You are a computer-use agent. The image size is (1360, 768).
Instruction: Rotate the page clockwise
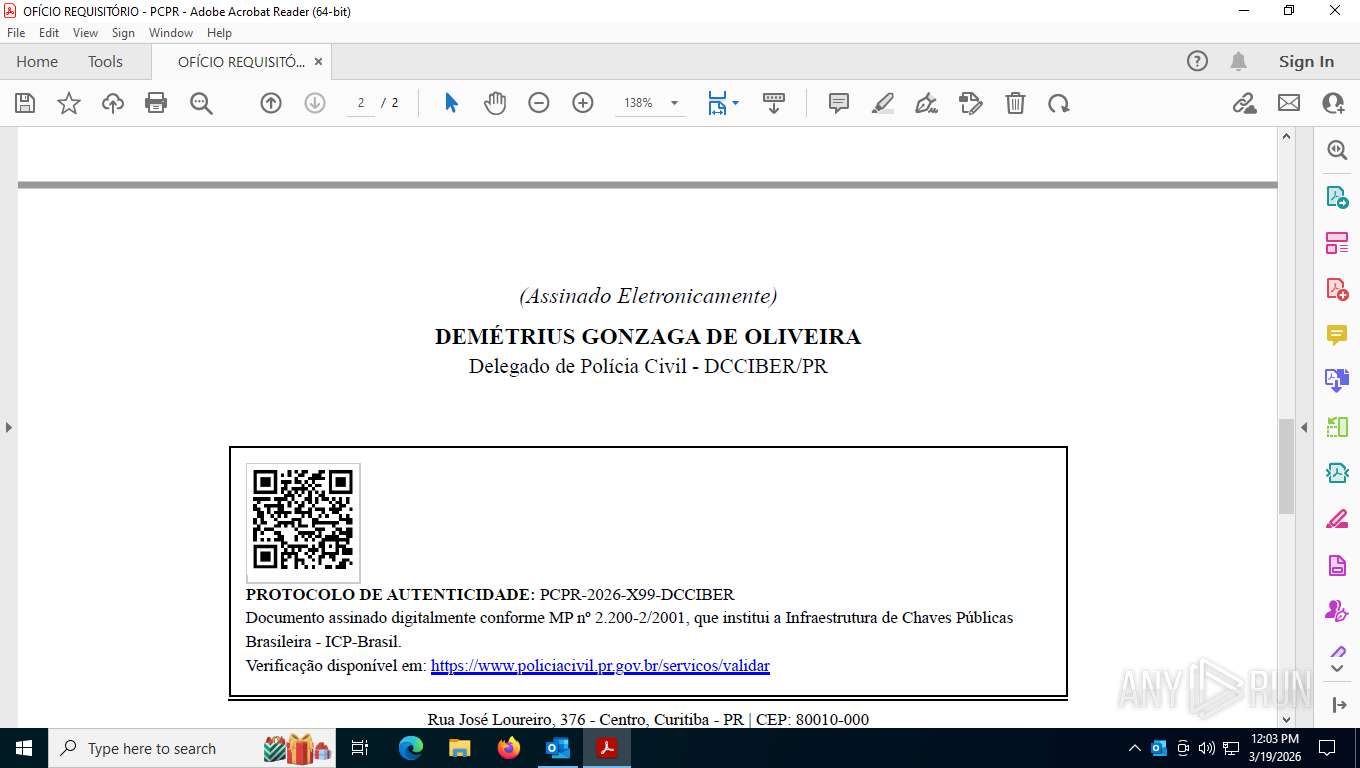tap(1059, 103)
